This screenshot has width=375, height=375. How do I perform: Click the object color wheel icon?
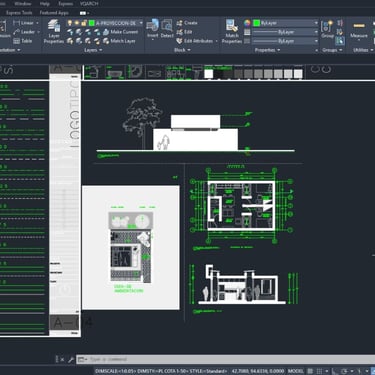(x=247, y=23)
